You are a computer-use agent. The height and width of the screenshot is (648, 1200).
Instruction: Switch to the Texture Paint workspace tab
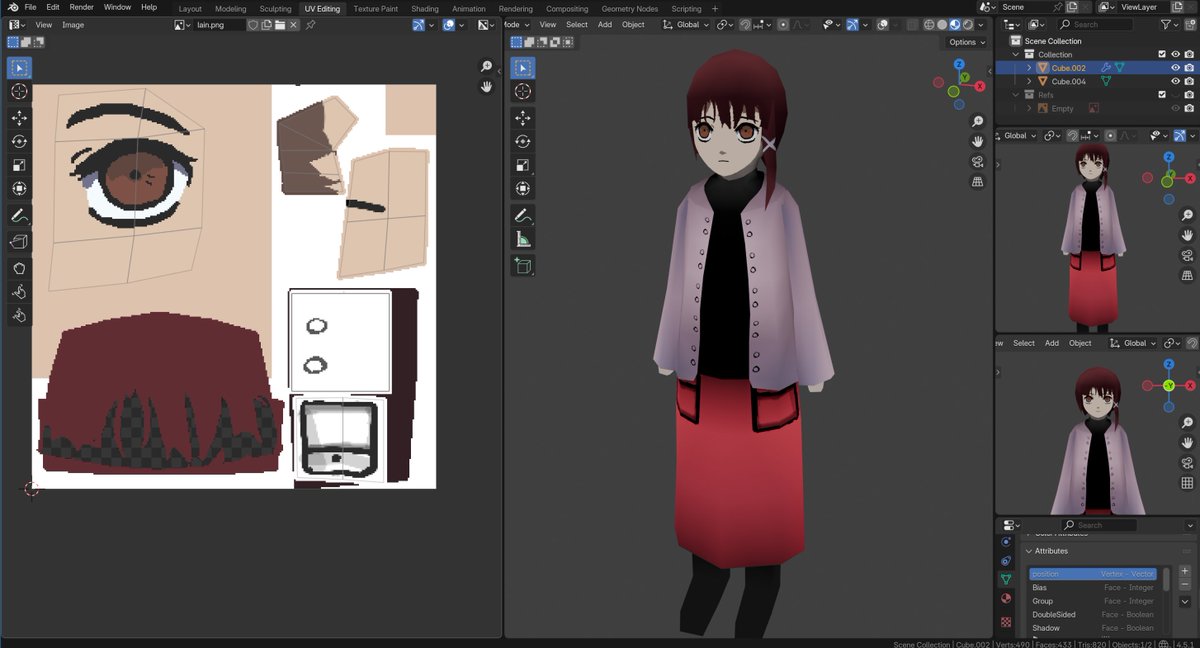tap(375, 9)
